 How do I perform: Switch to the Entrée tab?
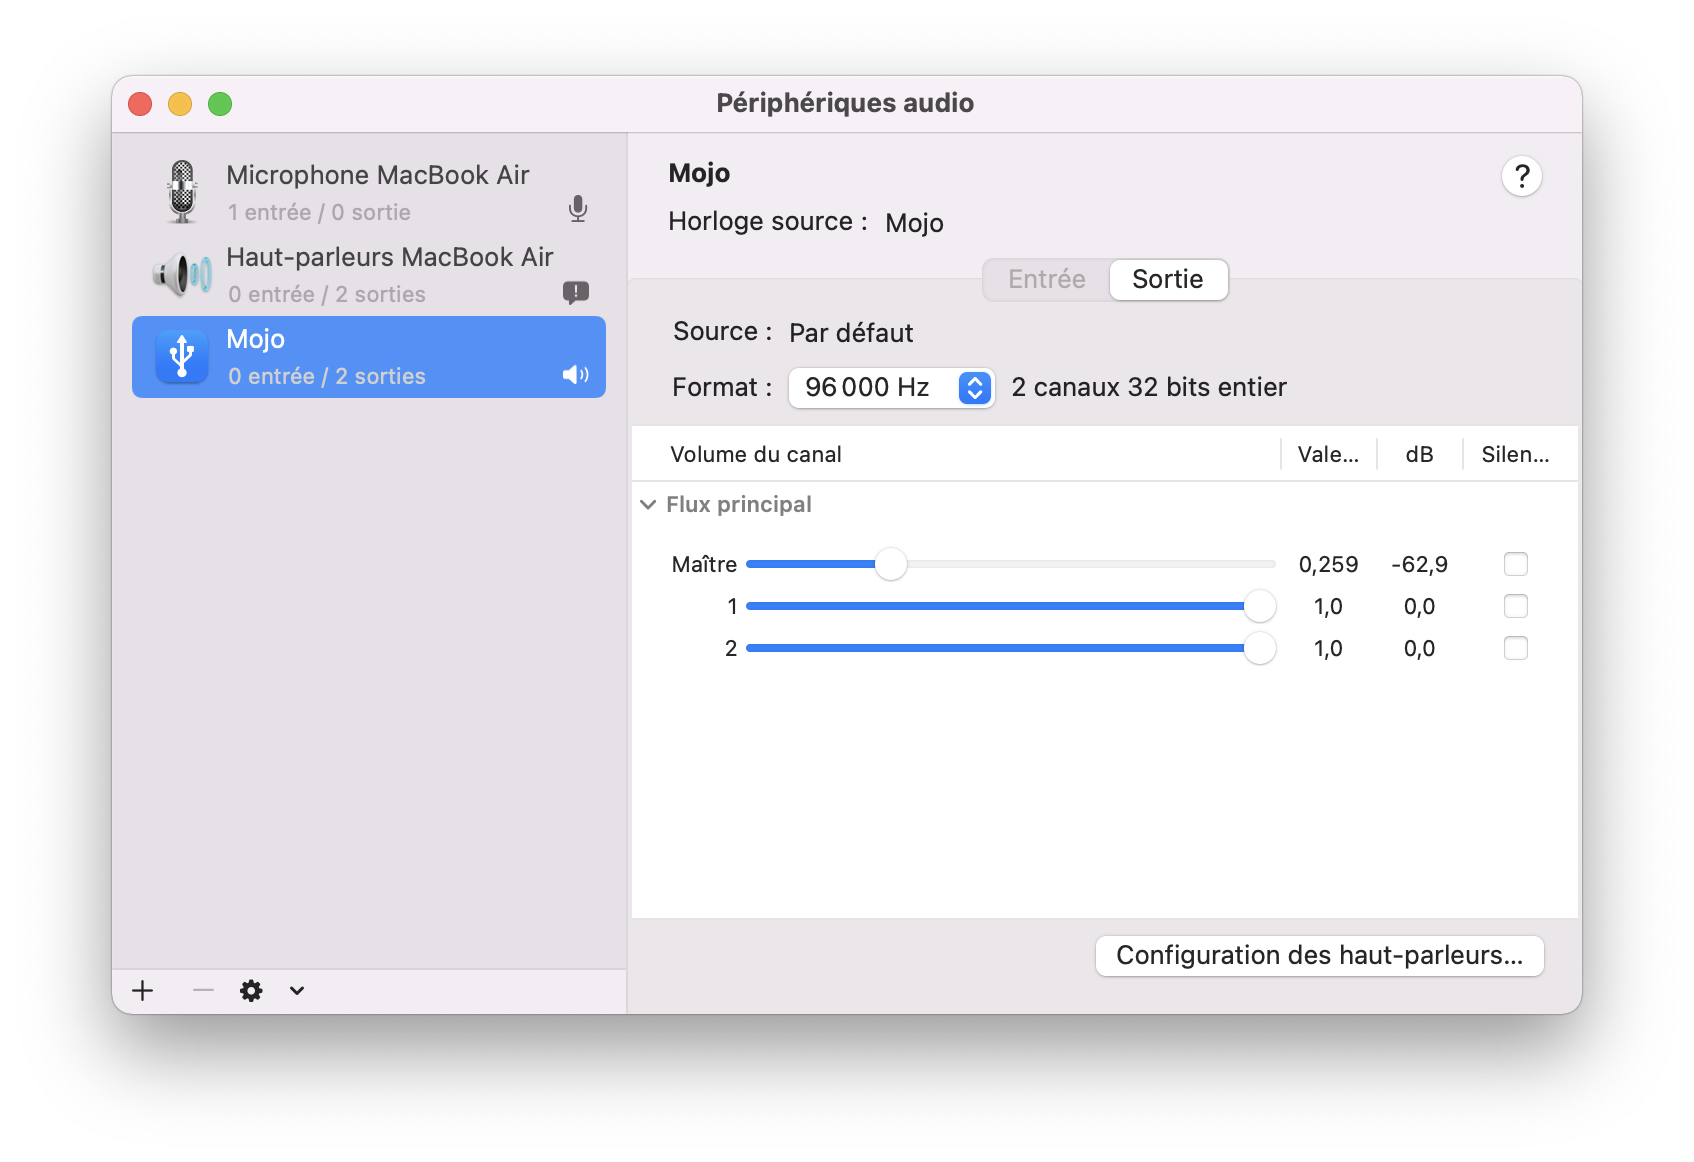(x=1046, y=279)
